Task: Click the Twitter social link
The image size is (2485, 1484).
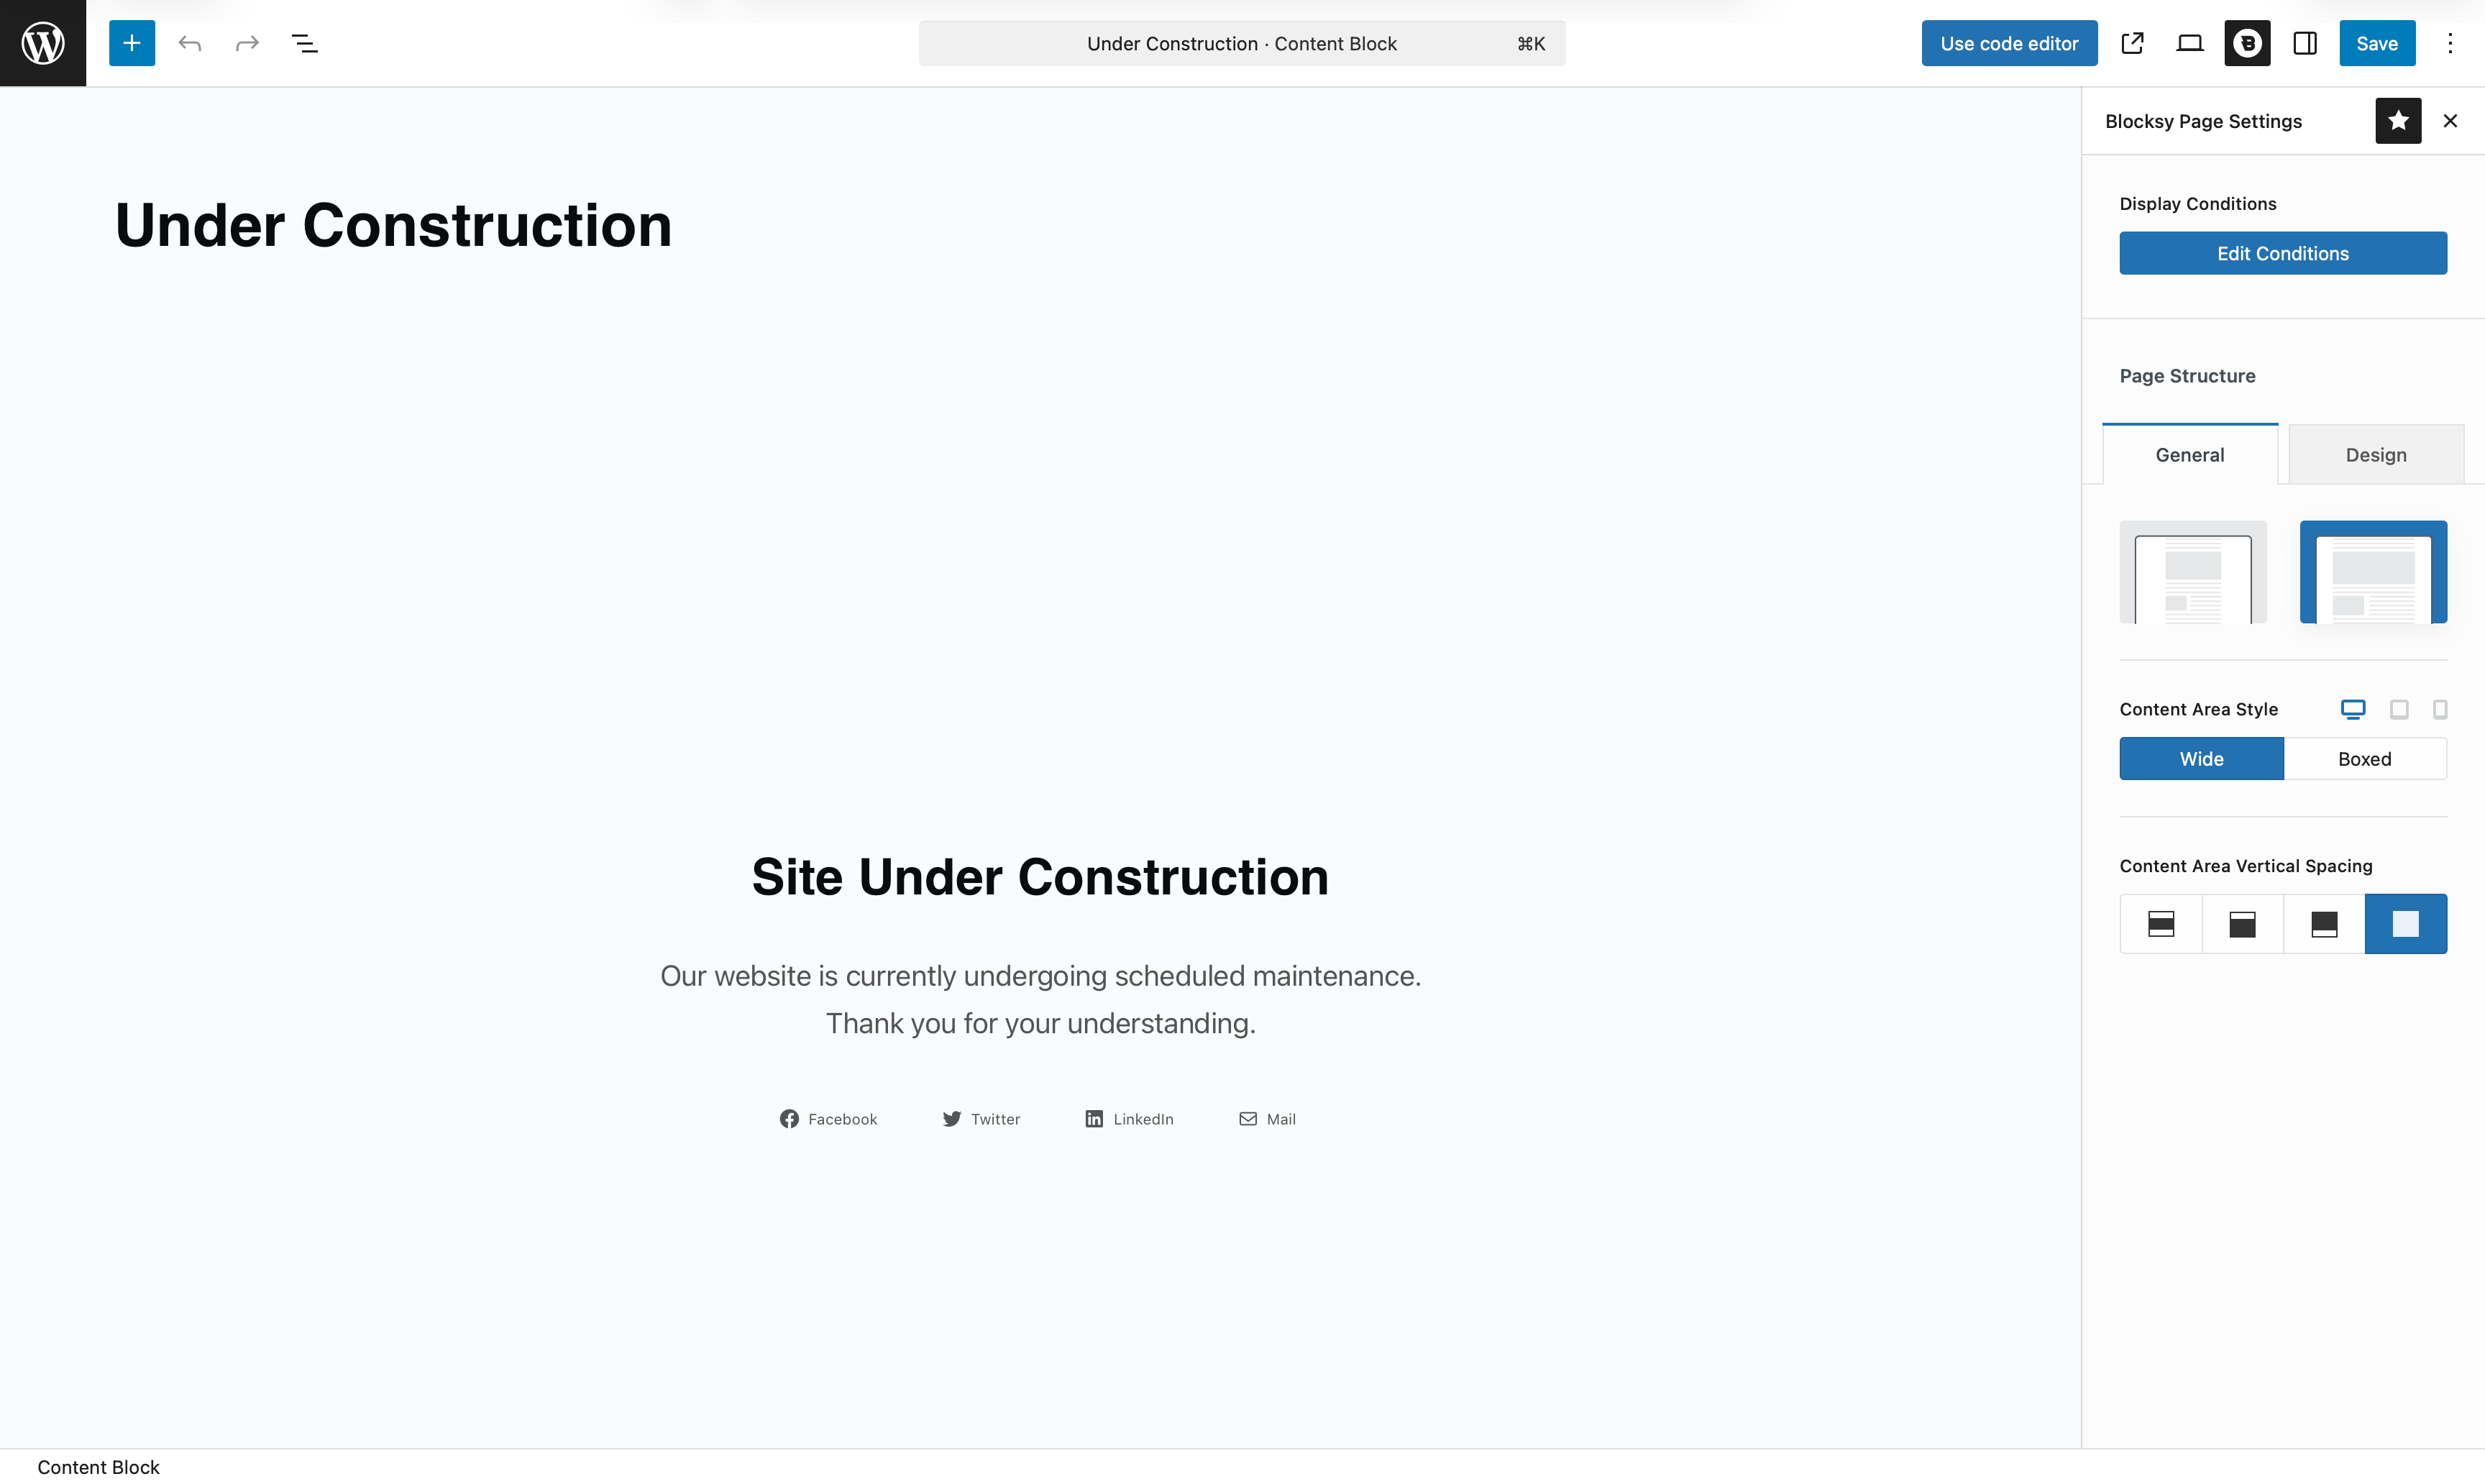Action: pyautogui.click(x=981, y=1119)
